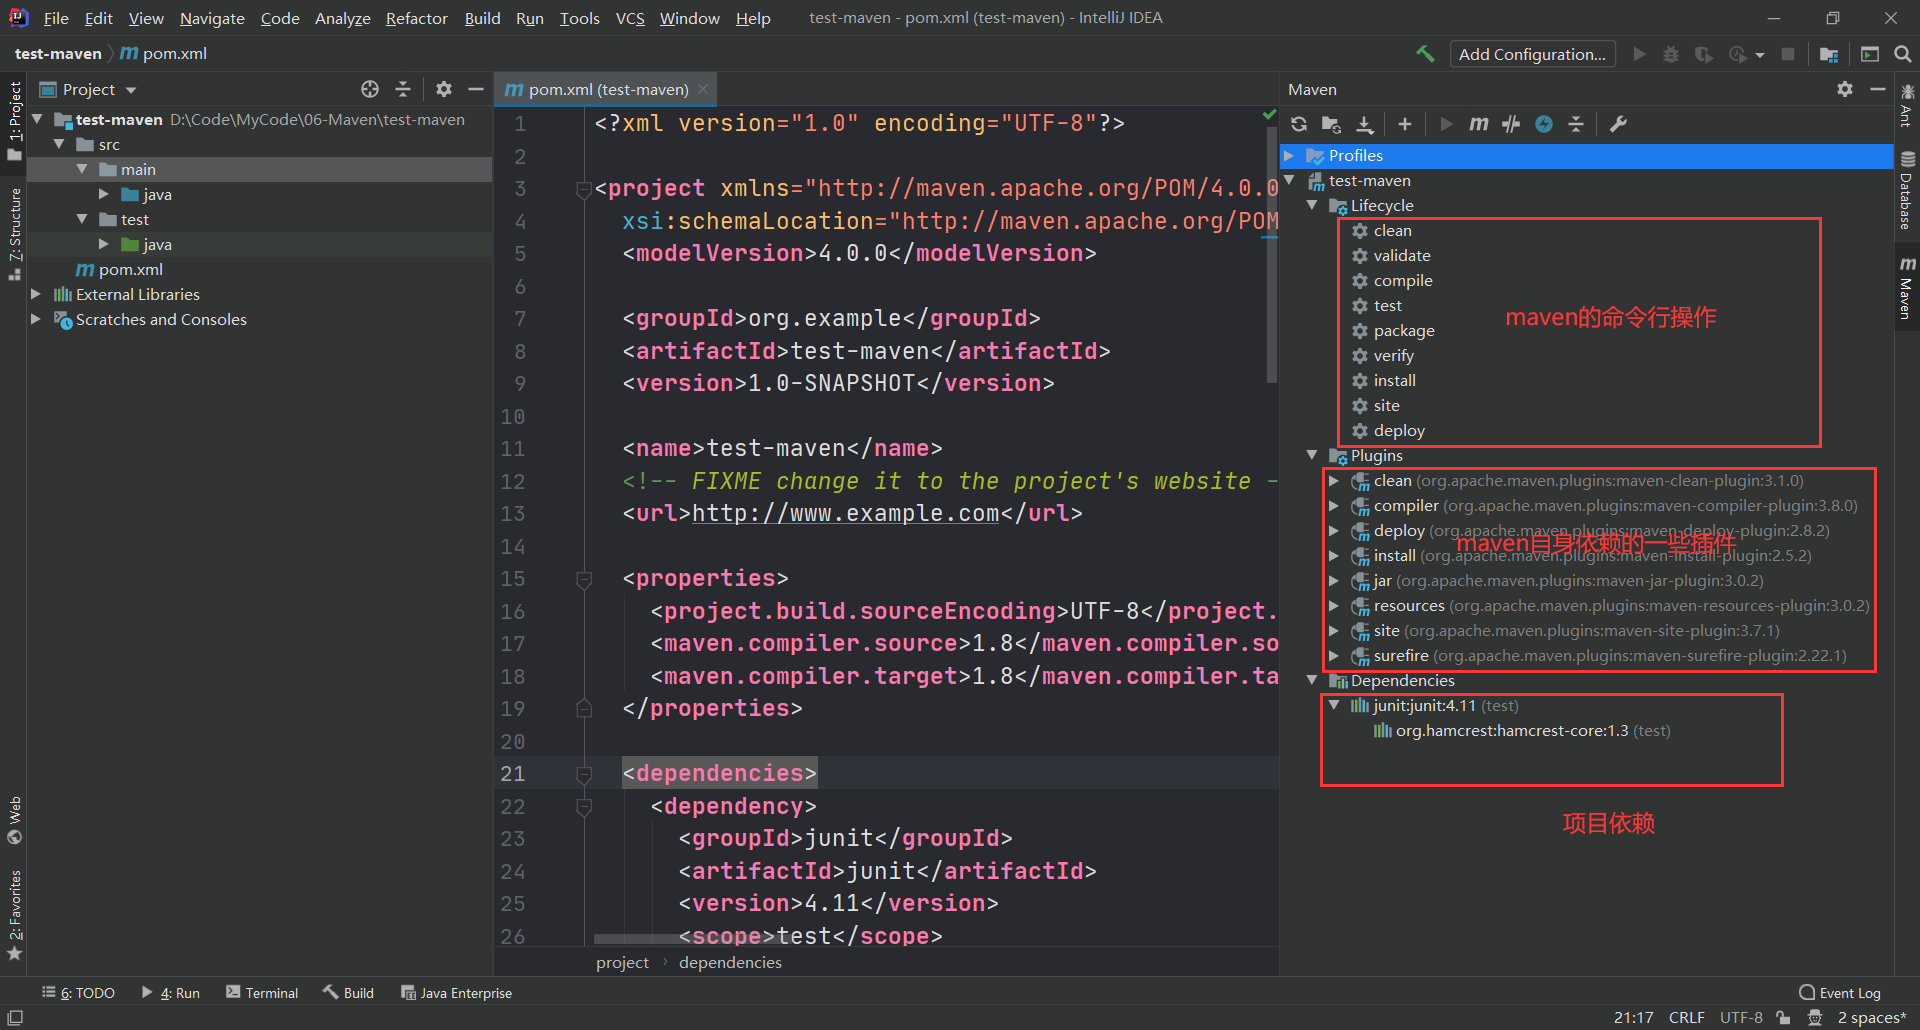Viewport: 1920px width, 1030px height.
Task: Click the Stop toolbar icon
Action: coord(1788,54)
